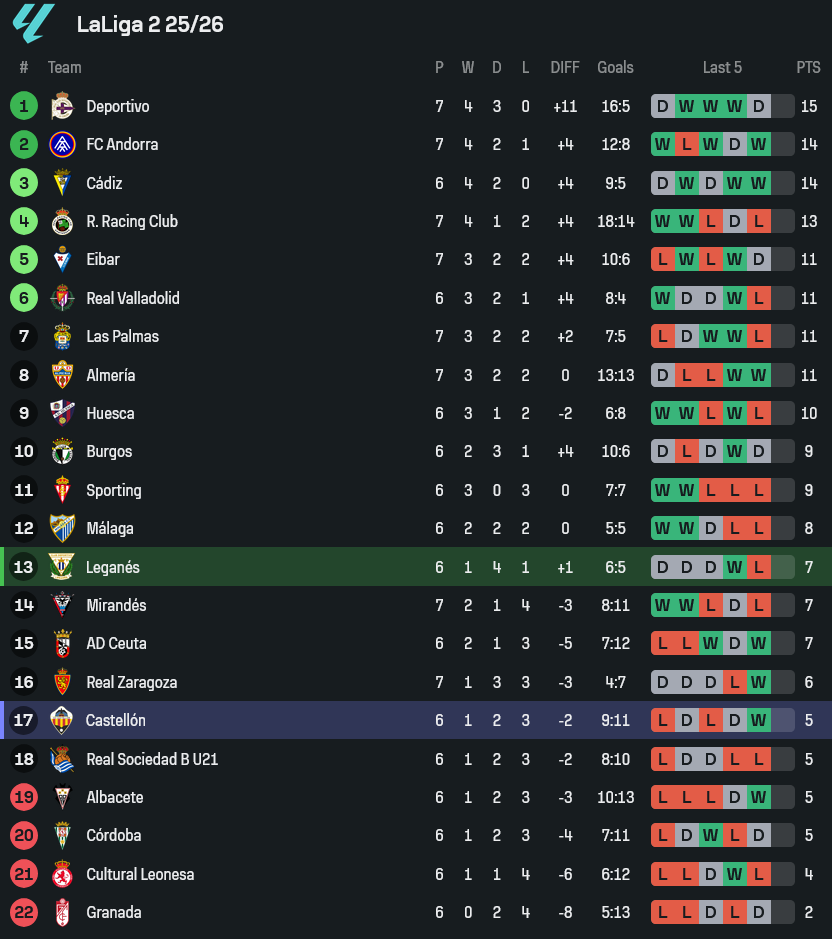Click the Granada club crest
832x939 pixels.
(x=62, y=912)
